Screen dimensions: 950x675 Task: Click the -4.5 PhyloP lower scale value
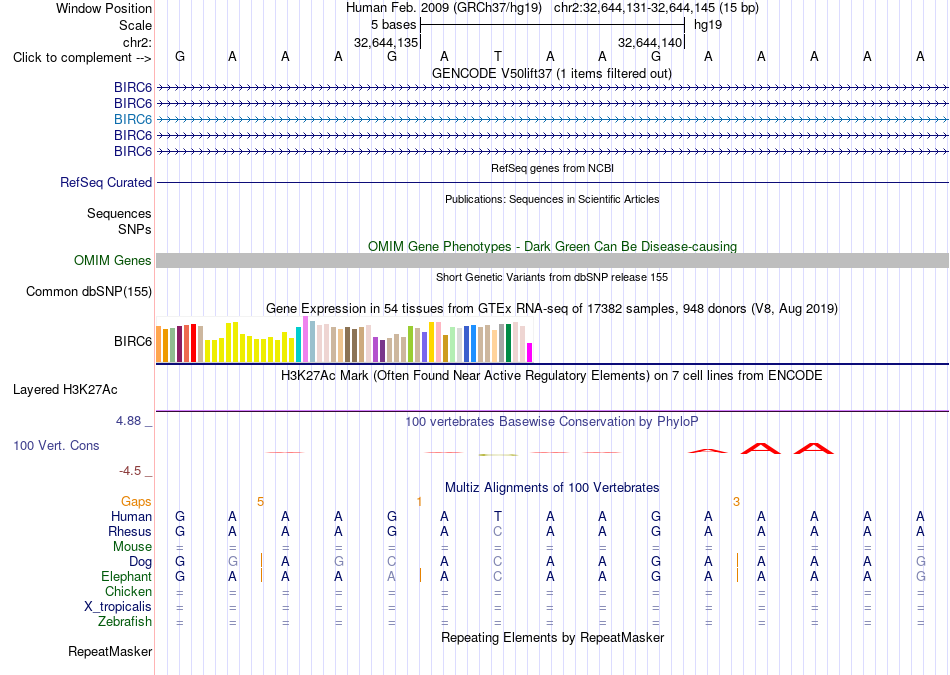tap(130, 471)
